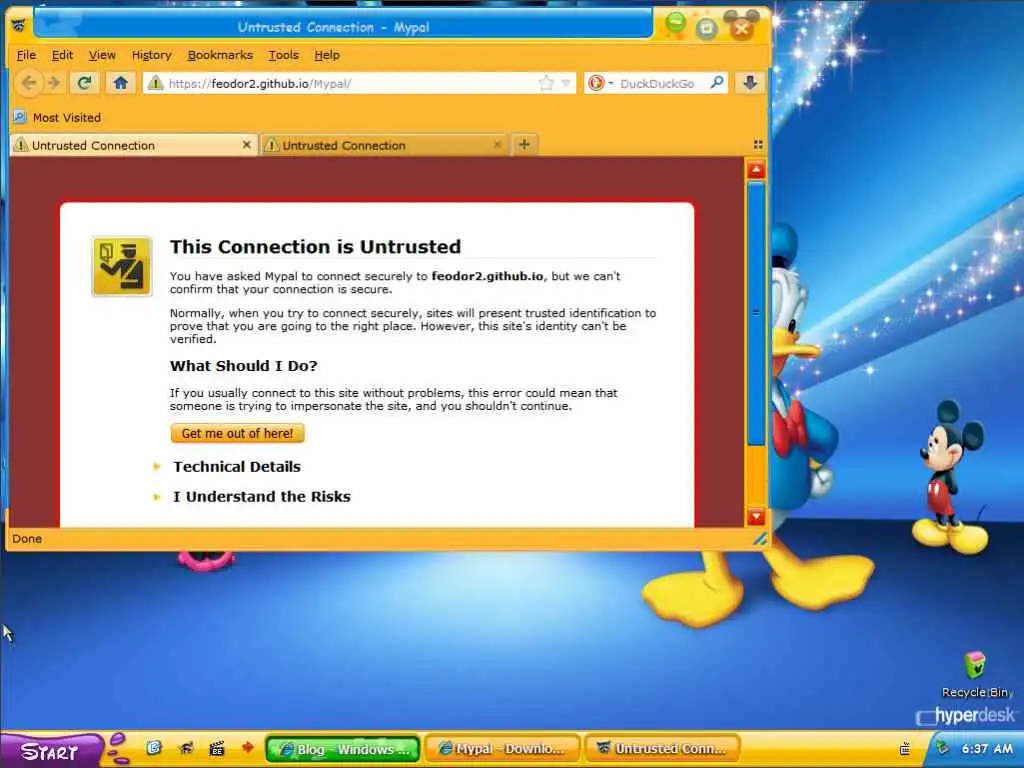The height and width of the screenshot is (768, 1024).
Task: Open the Bookmarks menu
Action: (x=220, y=55)
